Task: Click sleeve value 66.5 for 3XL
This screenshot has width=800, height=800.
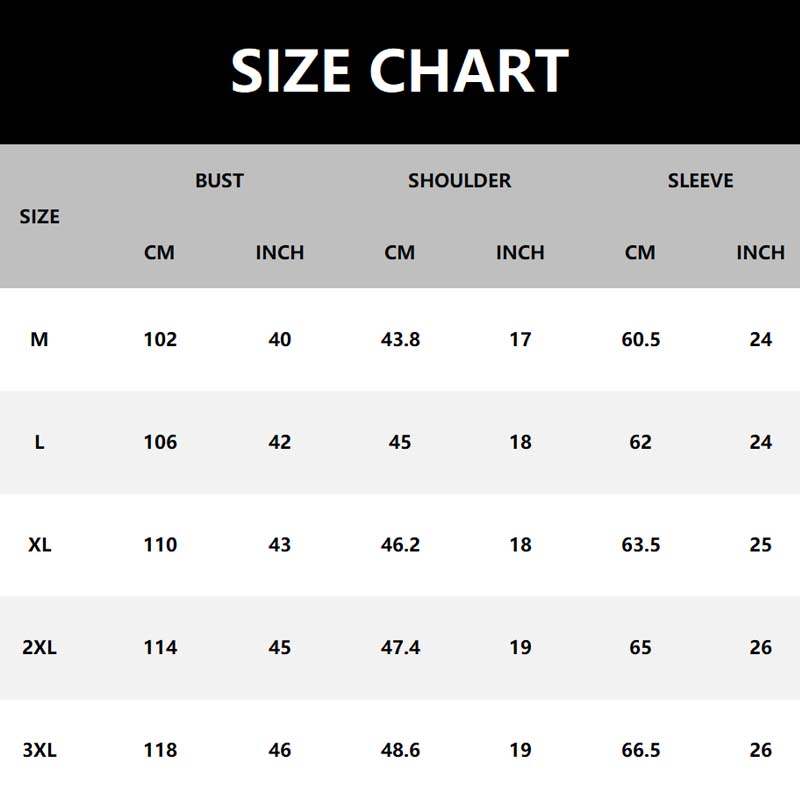Action: 640,750
